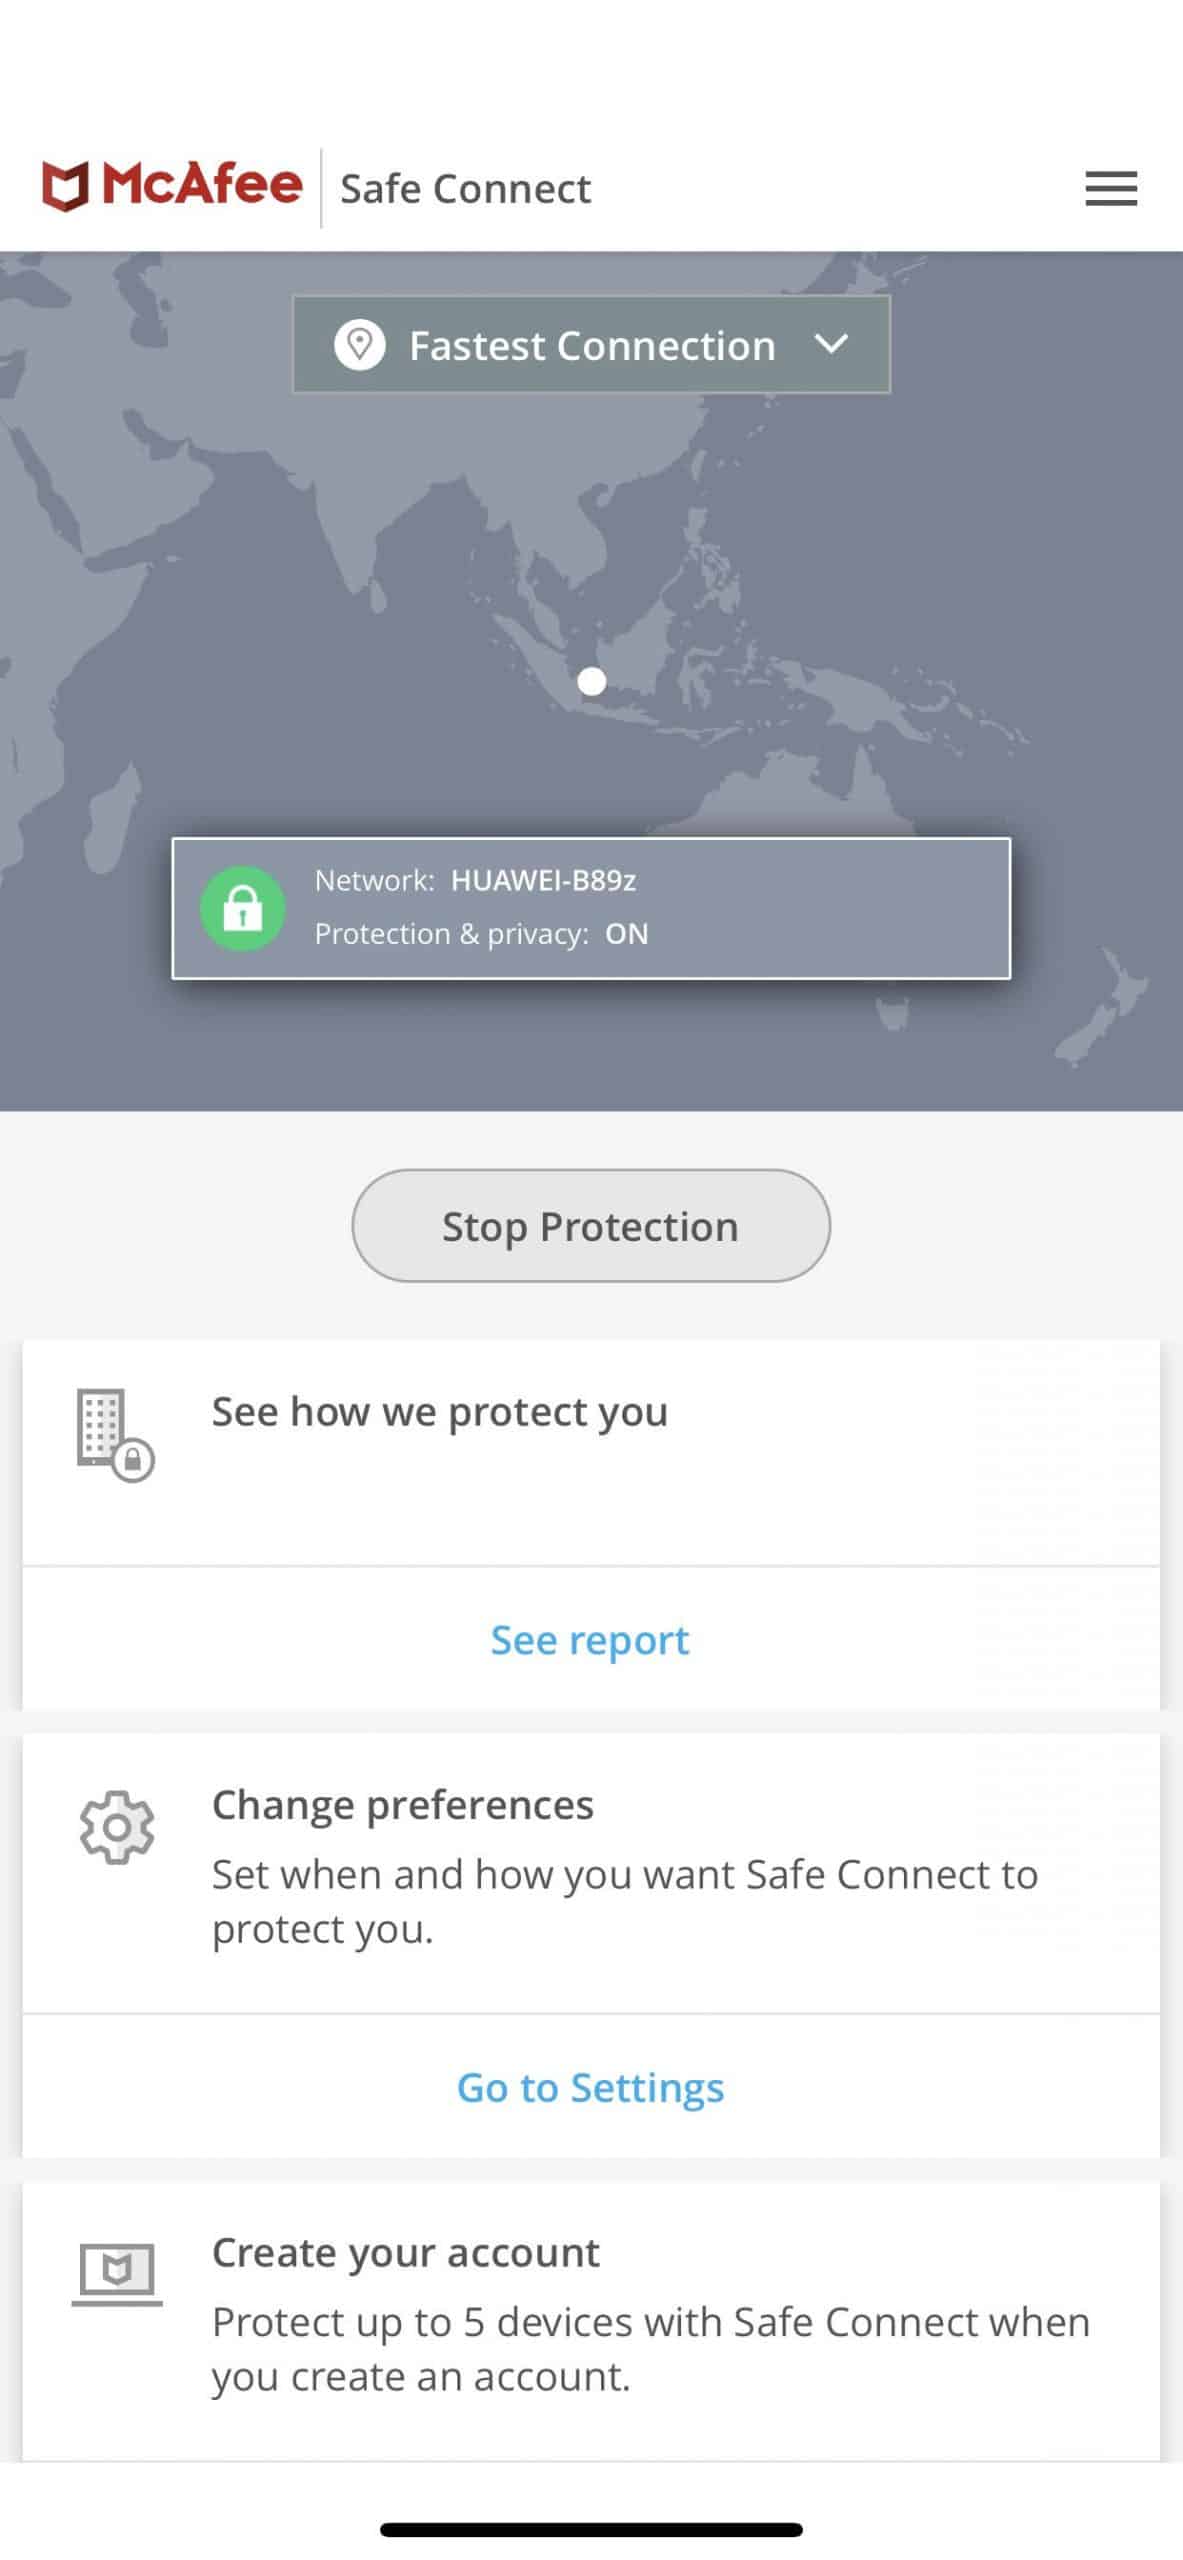The height and width of the screenshot is (2560, 1183).
Task: Click the down chevron next to Fastest Connection
Action: pos(833,345)
